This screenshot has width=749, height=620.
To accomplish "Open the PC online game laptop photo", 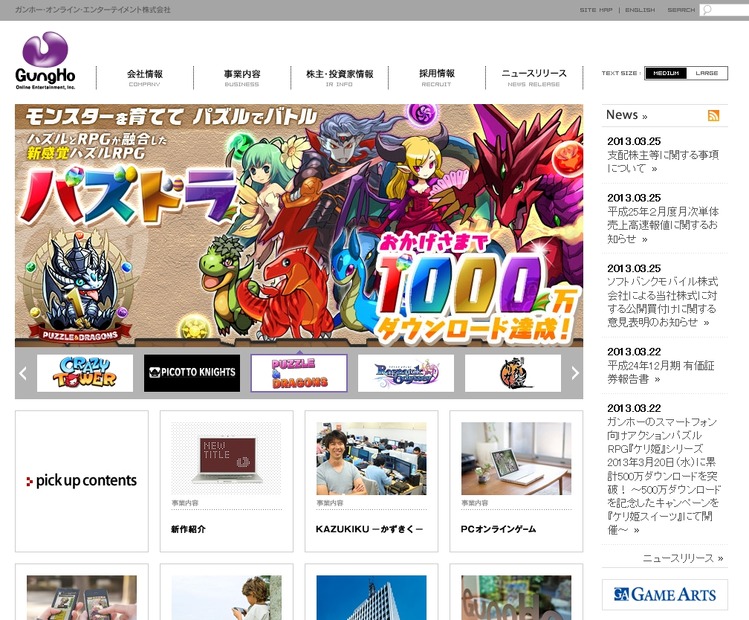I will [x=516, y=459].
